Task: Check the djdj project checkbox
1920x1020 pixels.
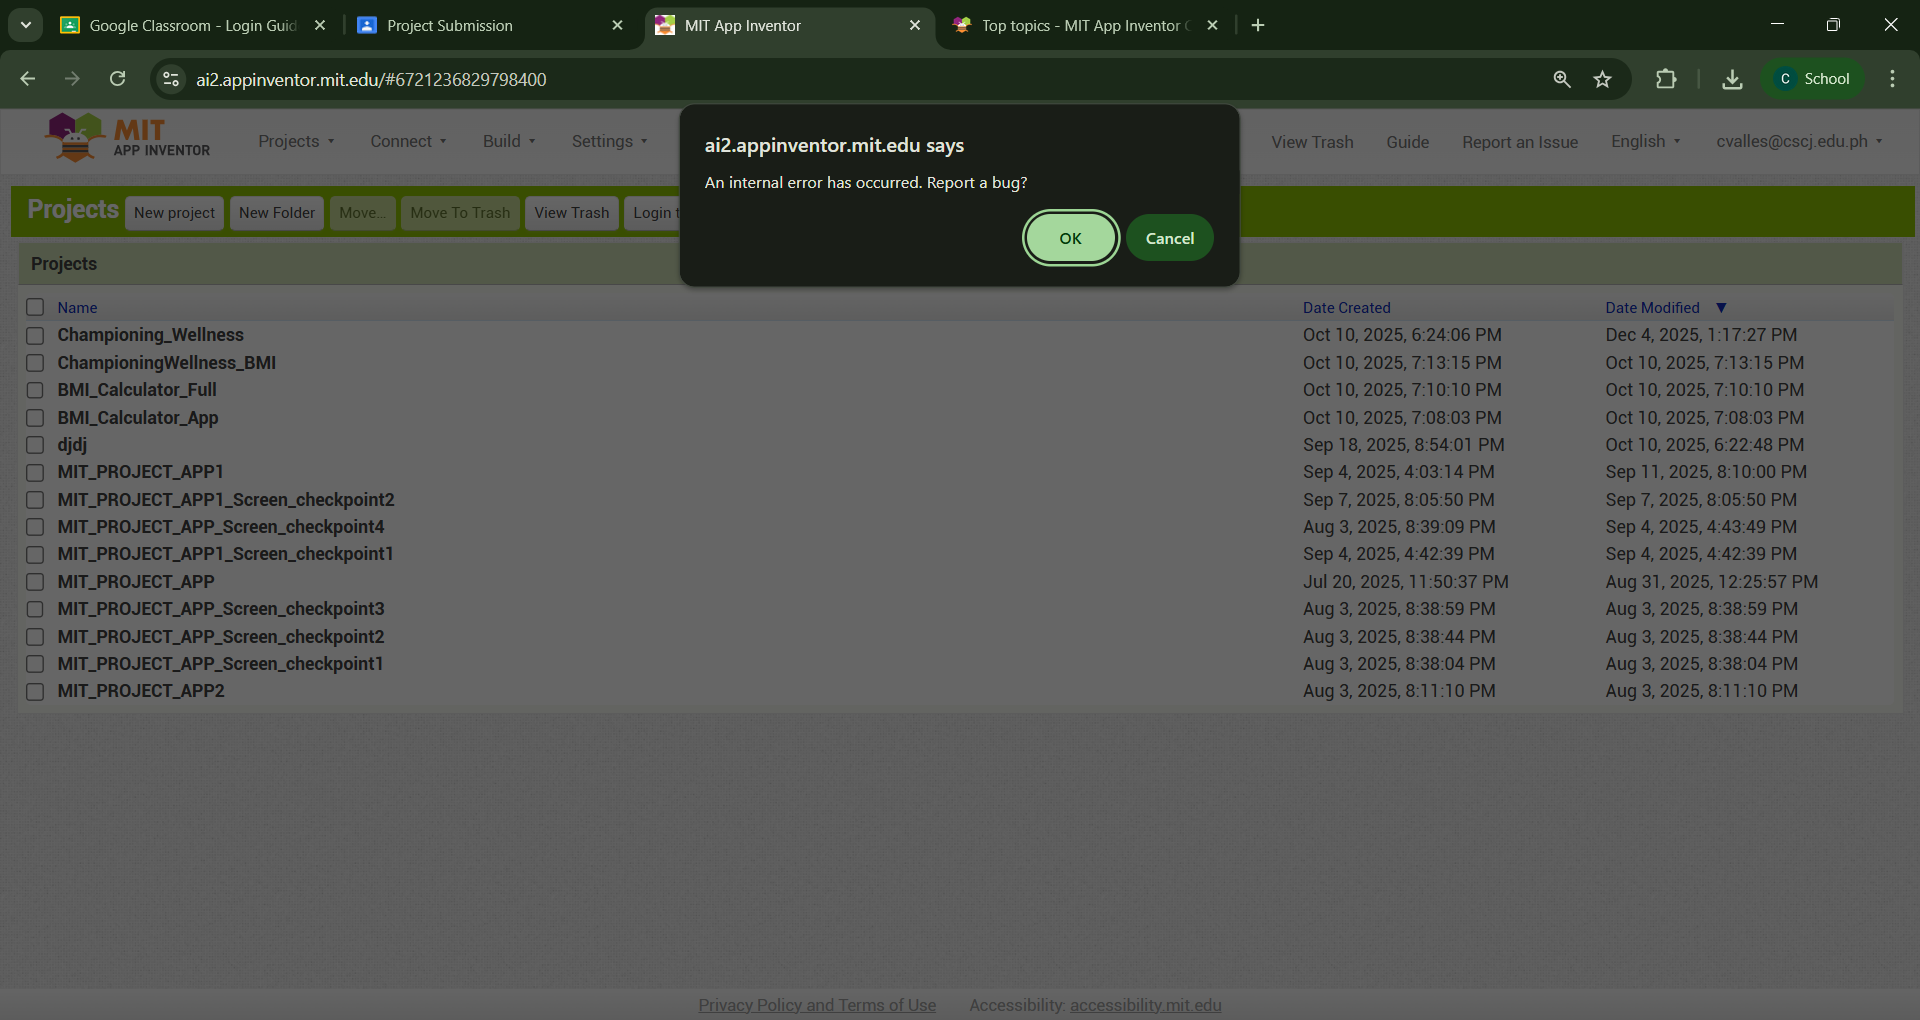Action: [x=35, y=445]
